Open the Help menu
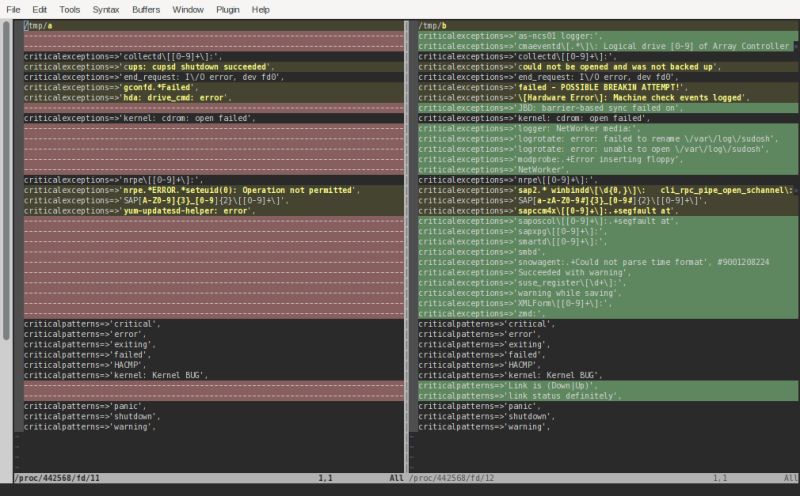800x496 pixels. coord(260,9)
